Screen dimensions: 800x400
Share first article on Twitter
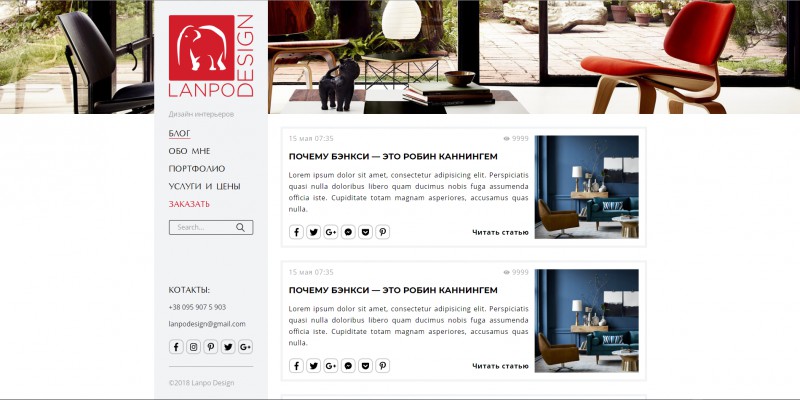point(314,232)
